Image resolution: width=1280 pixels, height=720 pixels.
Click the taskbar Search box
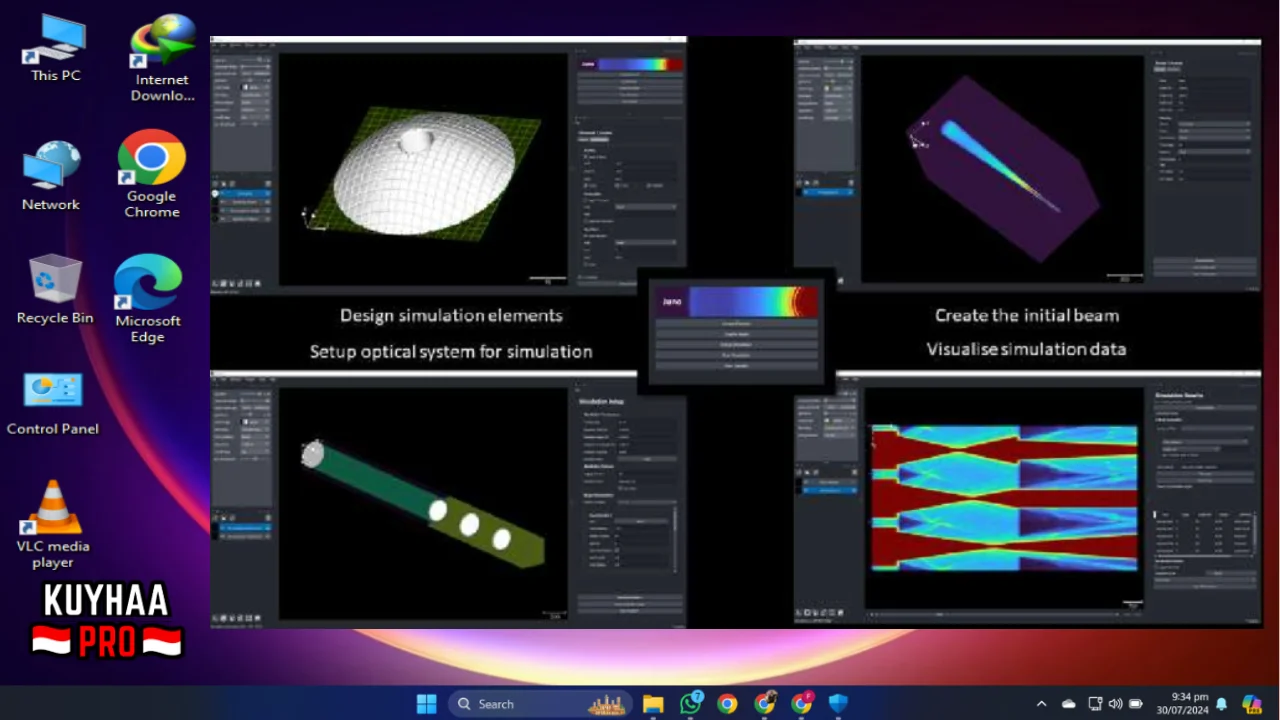tap(540, 704)
